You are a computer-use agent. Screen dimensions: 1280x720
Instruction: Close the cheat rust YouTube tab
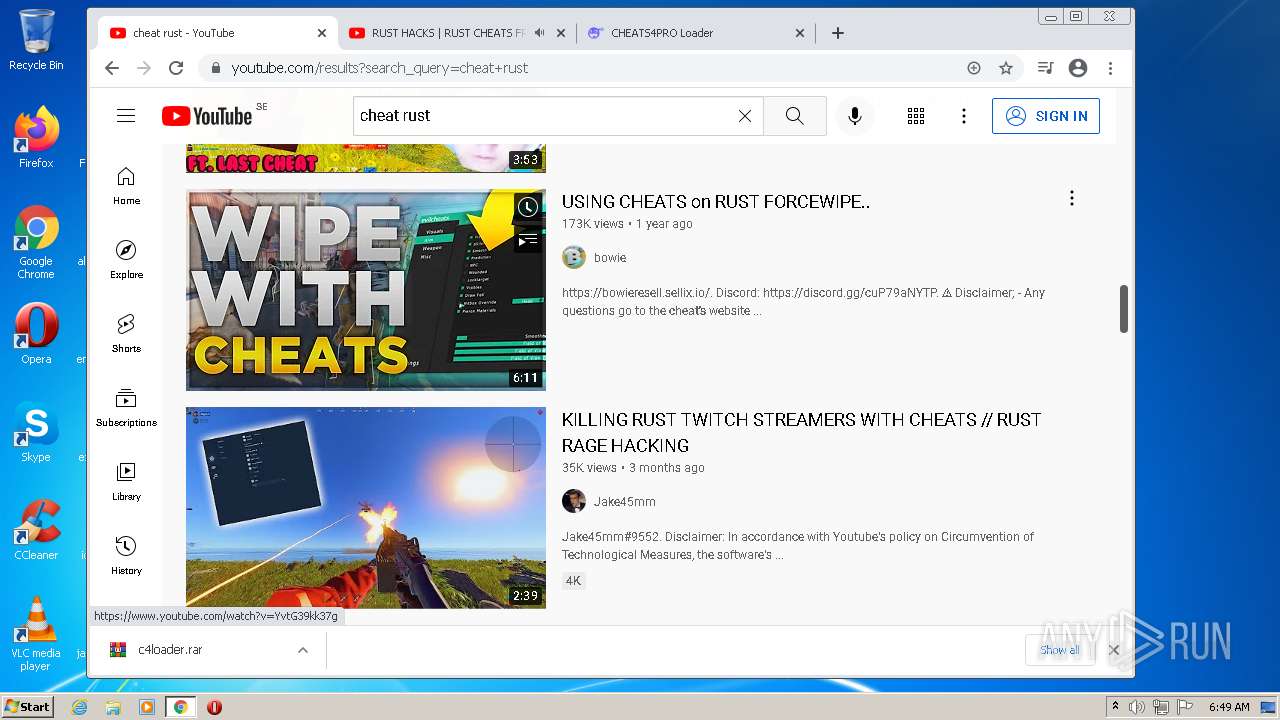[x=322, y=33]
